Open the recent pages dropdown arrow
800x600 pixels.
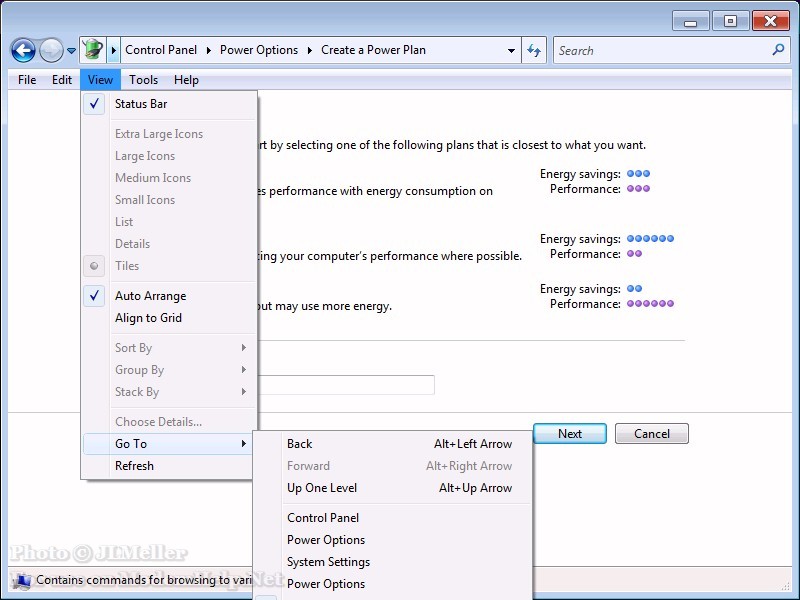click(71, 51)
